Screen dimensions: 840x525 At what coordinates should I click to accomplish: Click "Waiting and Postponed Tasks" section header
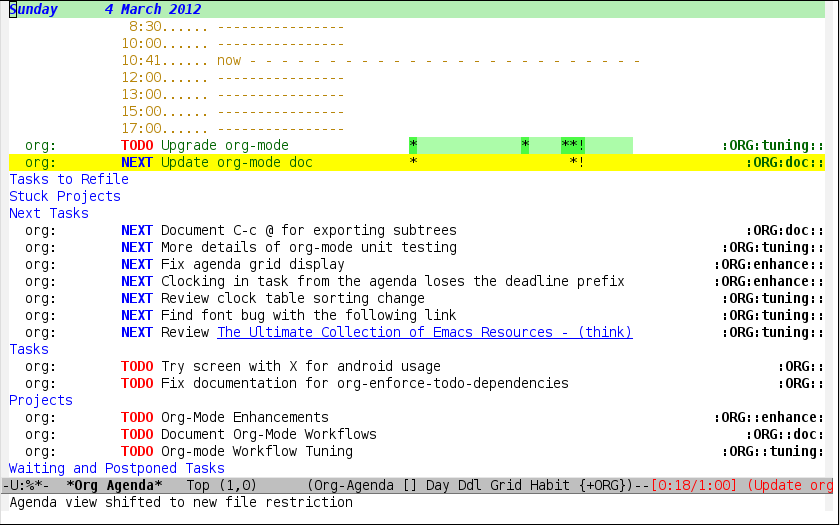click(117, 468)
